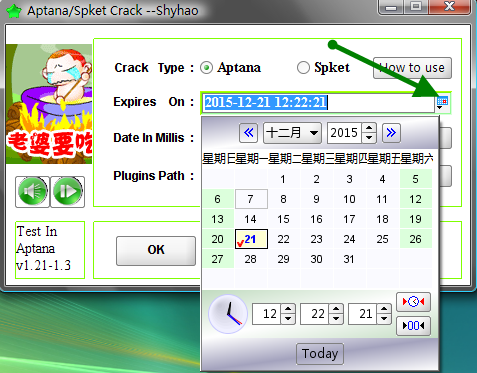Select day 7 in the calendar grid
The height and width of the screenshot is (373, 477).
(251, 199)
